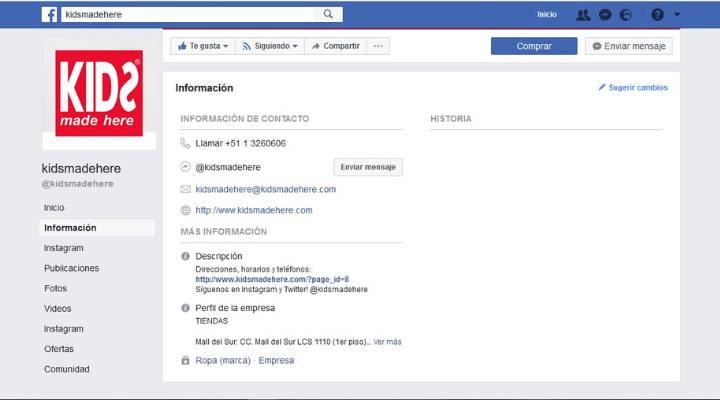
Task: Click the globe website icon
Action: click(x=185, y=210)
